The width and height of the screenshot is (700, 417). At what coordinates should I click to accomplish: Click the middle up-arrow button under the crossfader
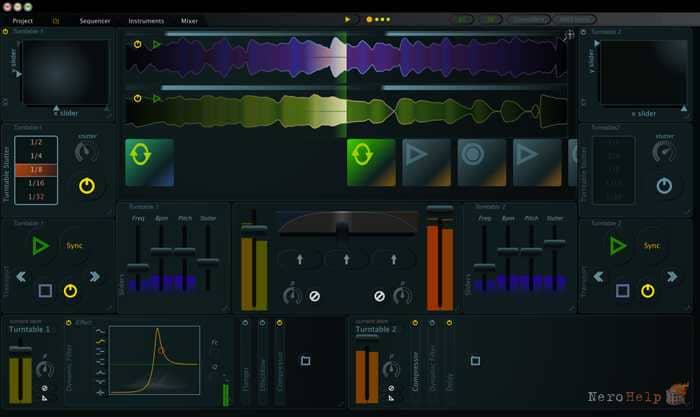coord(346,259)
